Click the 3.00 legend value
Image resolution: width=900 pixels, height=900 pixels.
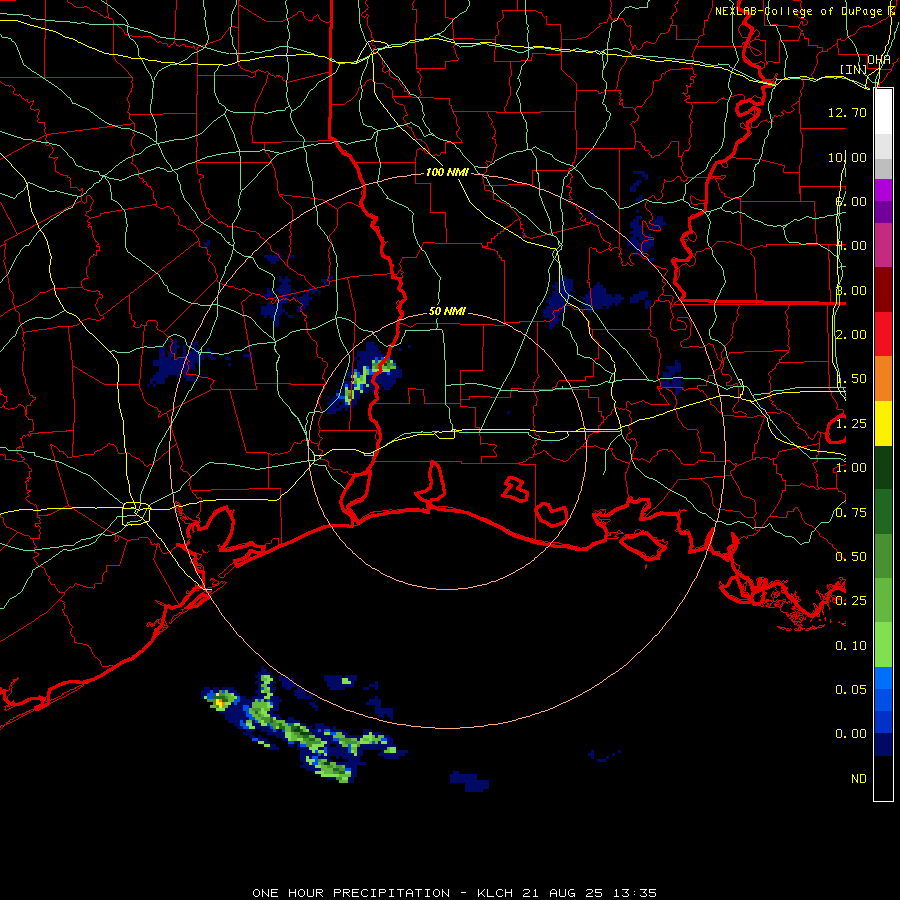[x=851, y=290]
